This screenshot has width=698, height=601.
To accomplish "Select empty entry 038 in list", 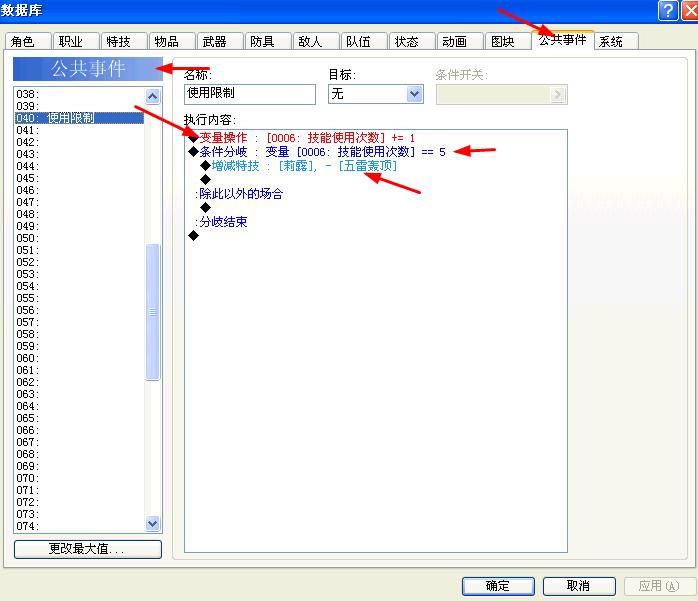I will 79,94.
